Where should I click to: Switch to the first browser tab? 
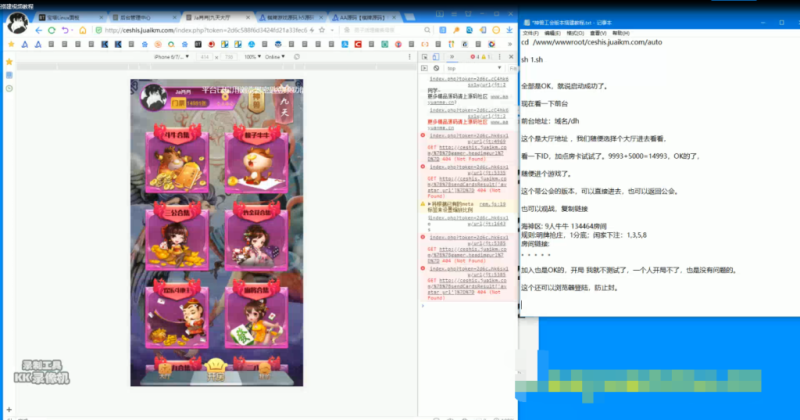point(54,15)
